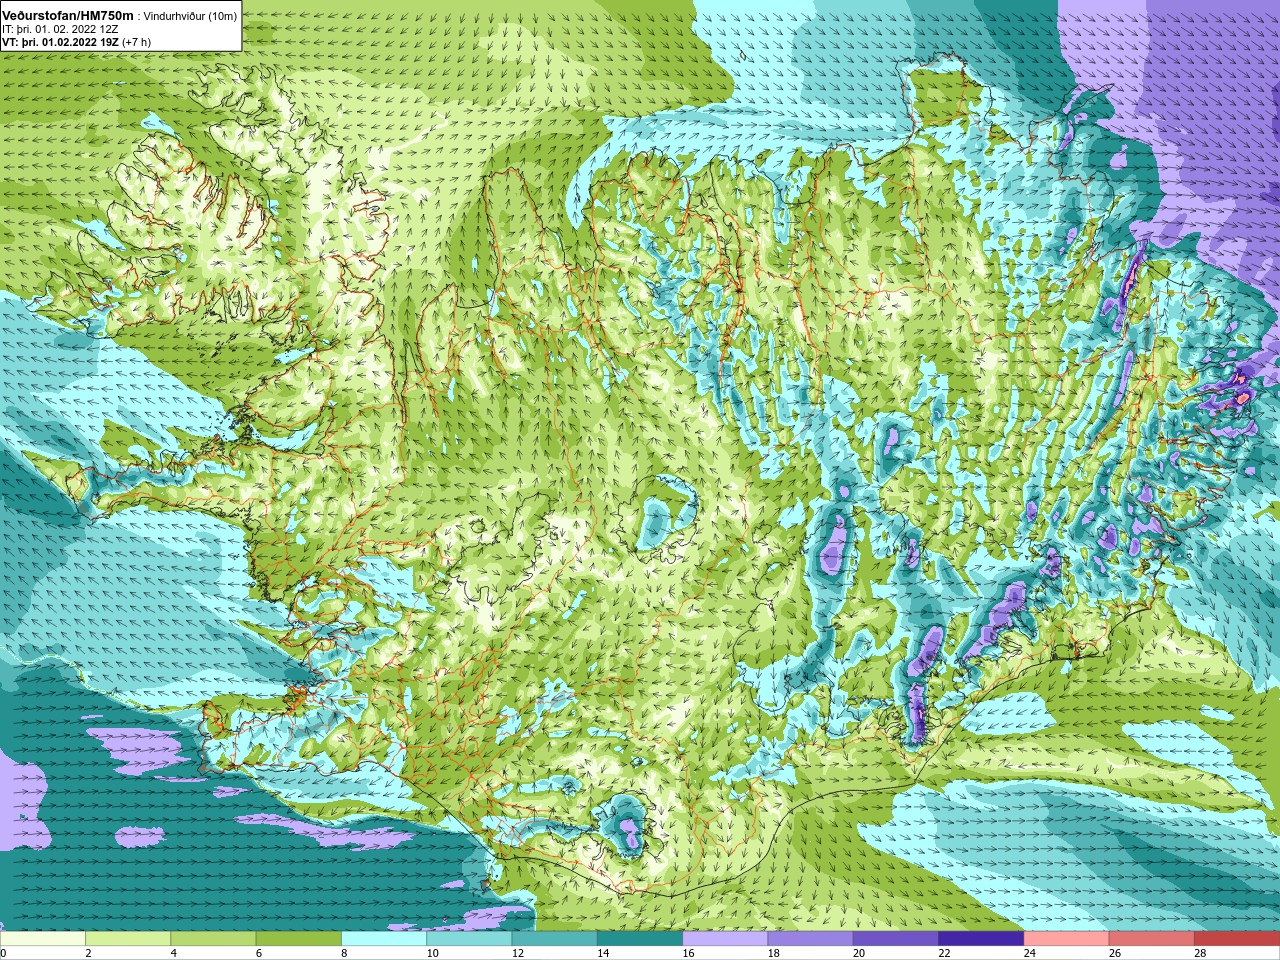This screenshot has width=1280, height=960.
Task: Click the "18" legend scale label
Action: point(773,953)
